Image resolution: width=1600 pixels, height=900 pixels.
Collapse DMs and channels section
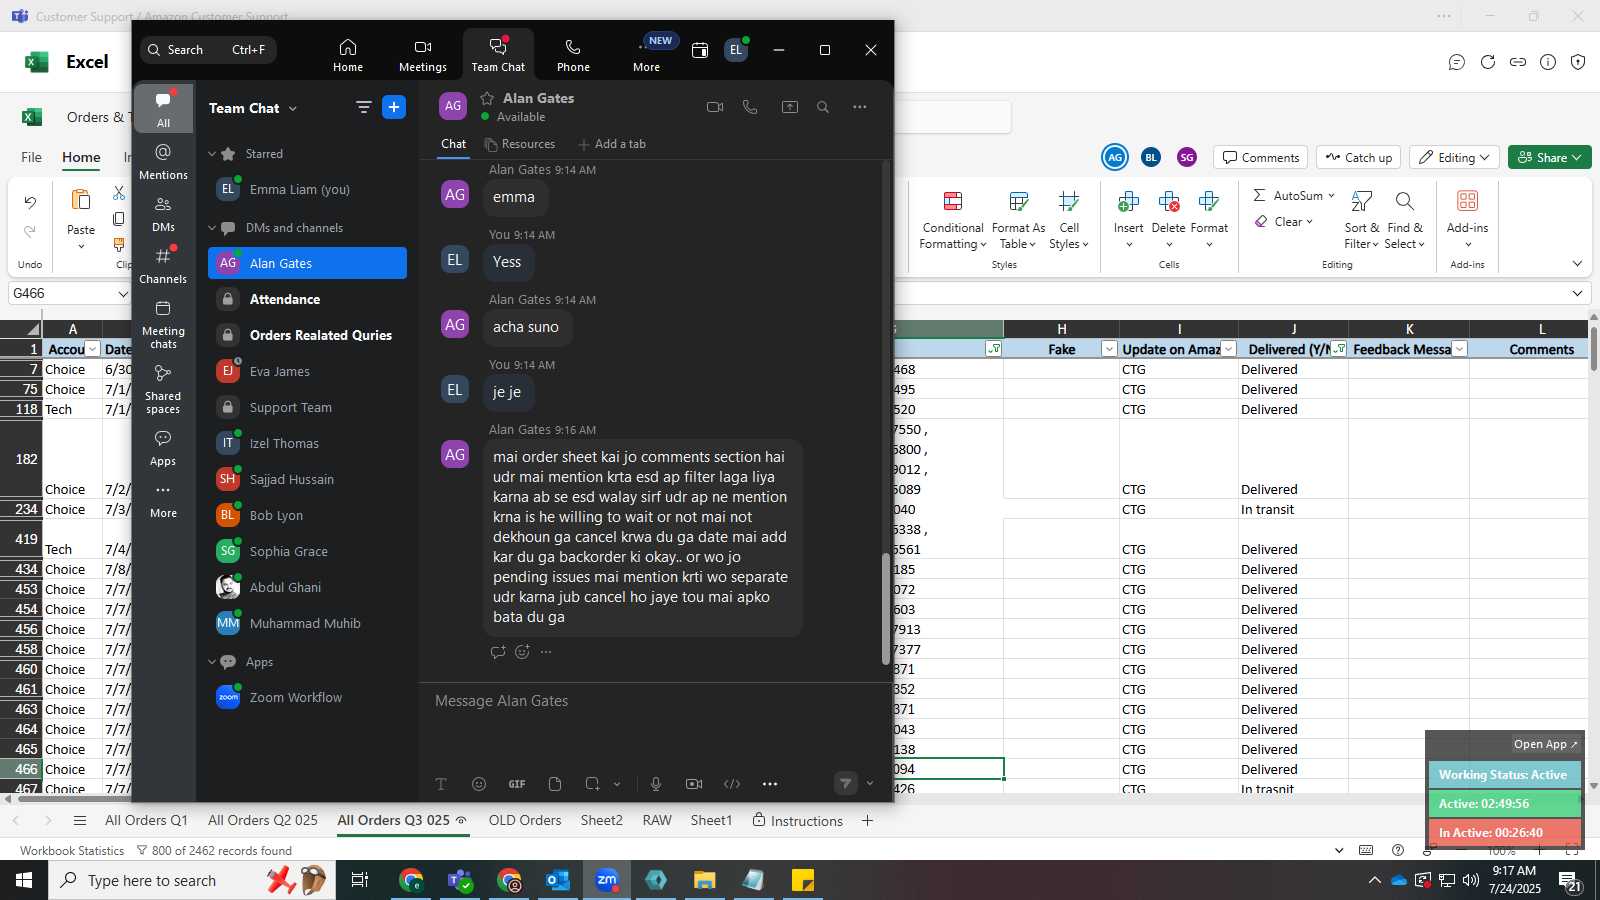click(212, 228)
